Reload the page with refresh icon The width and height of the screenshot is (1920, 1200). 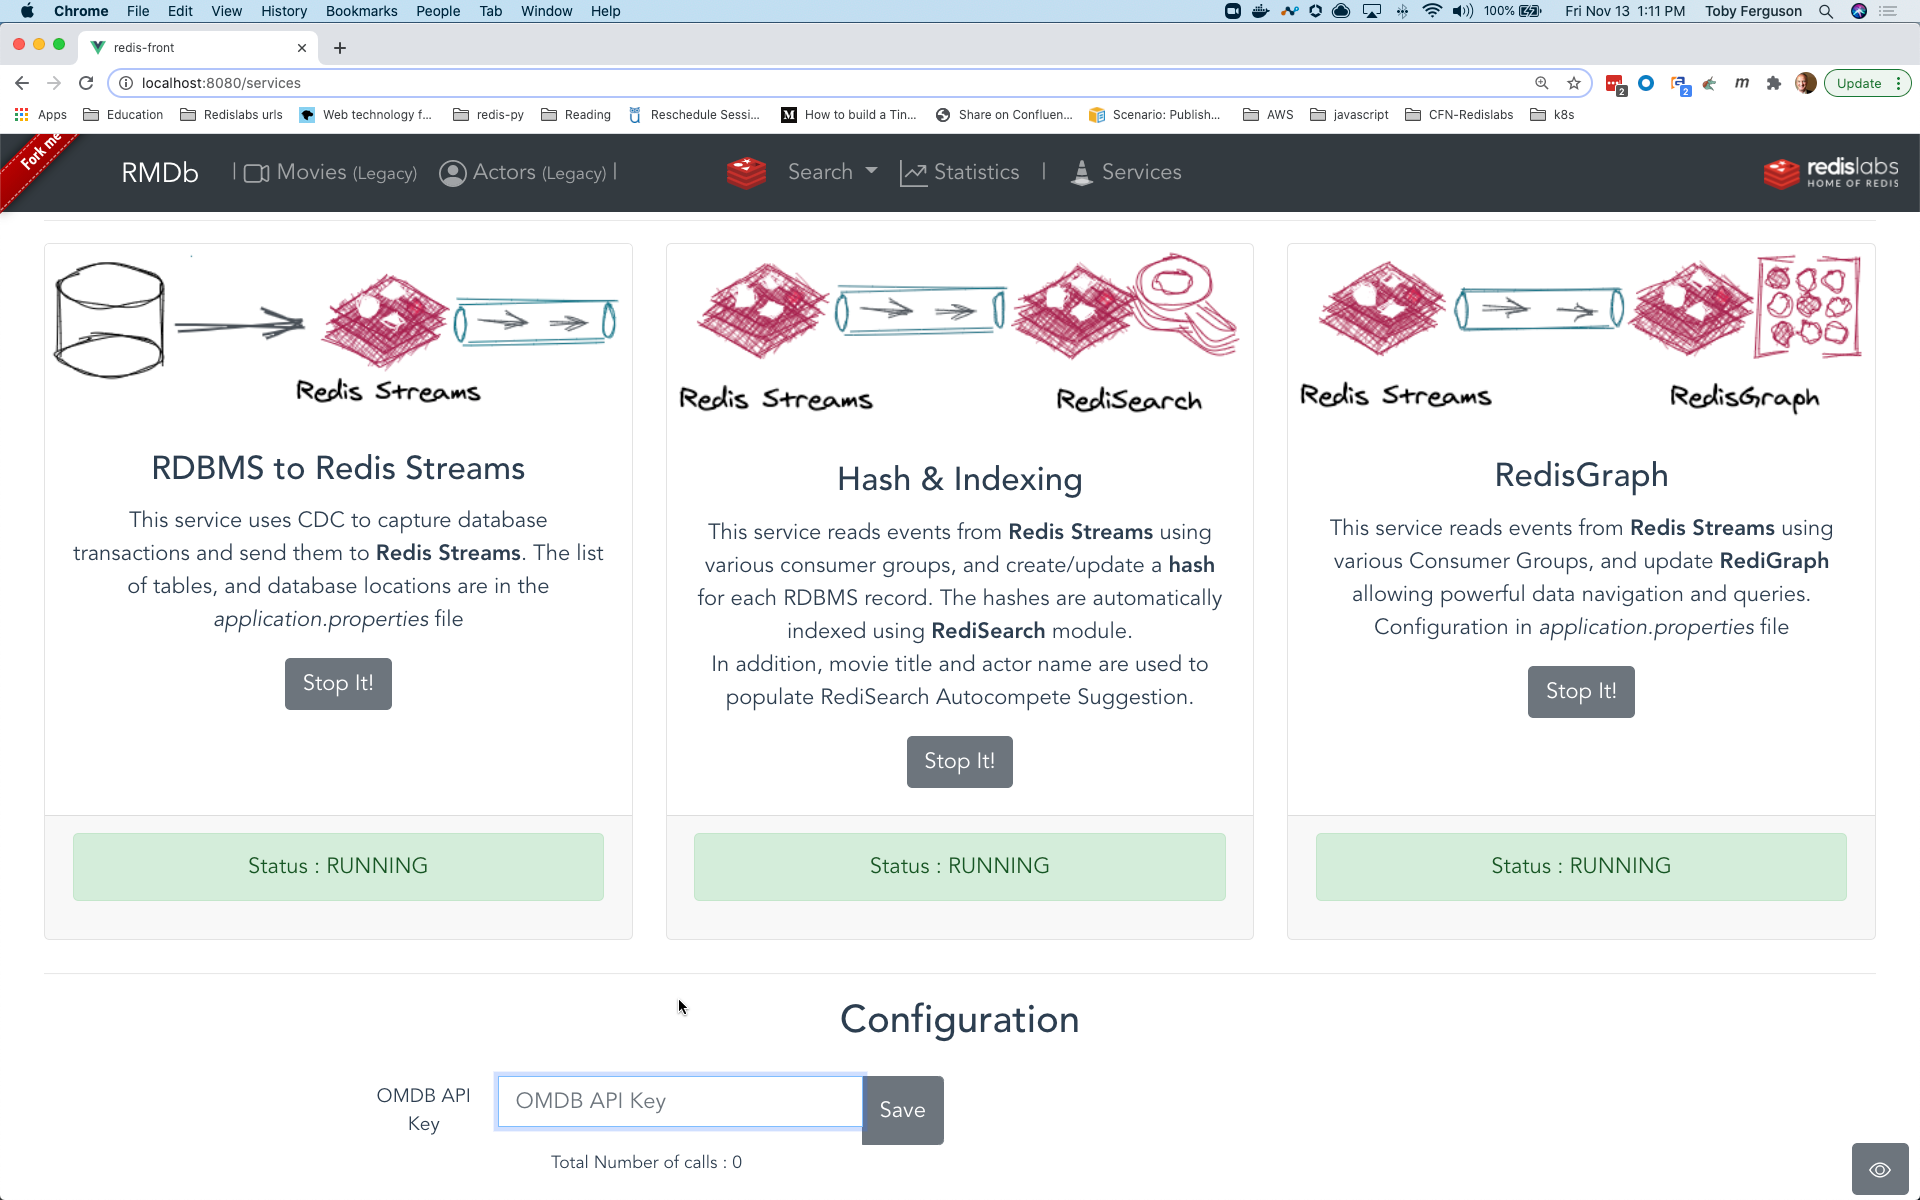86,83
